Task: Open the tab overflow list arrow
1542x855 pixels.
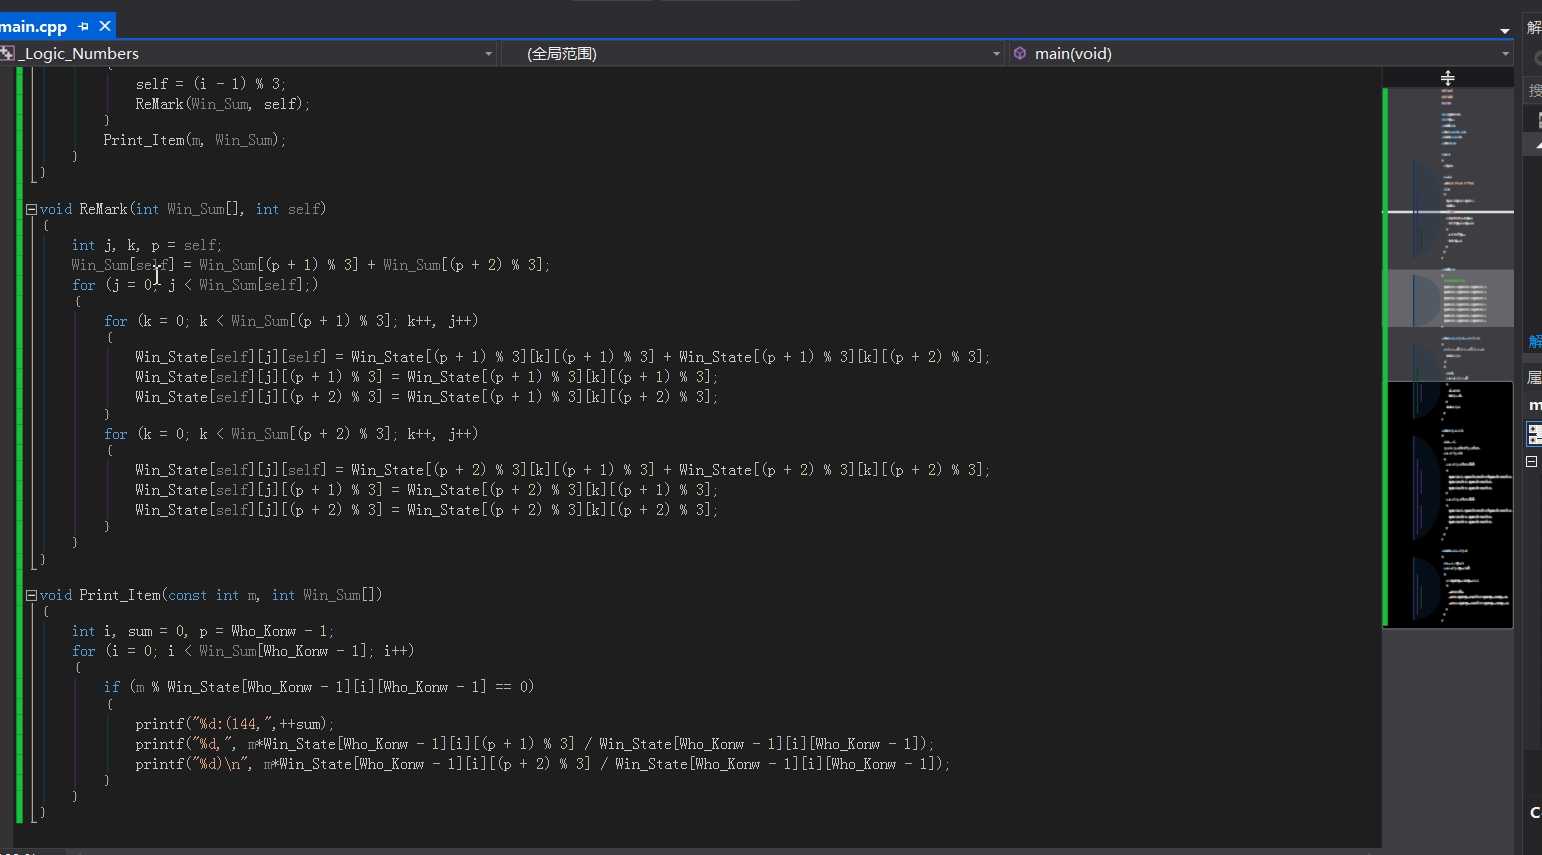Action: coord(1505,30)
